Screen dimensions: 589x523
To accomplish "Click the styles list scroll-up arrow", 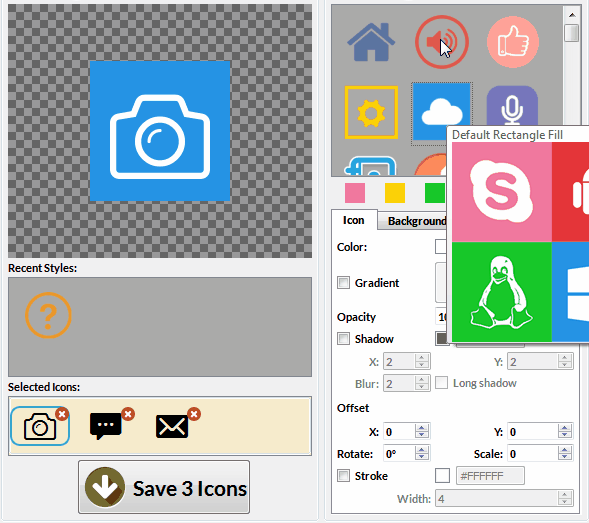I will [572, 15].
